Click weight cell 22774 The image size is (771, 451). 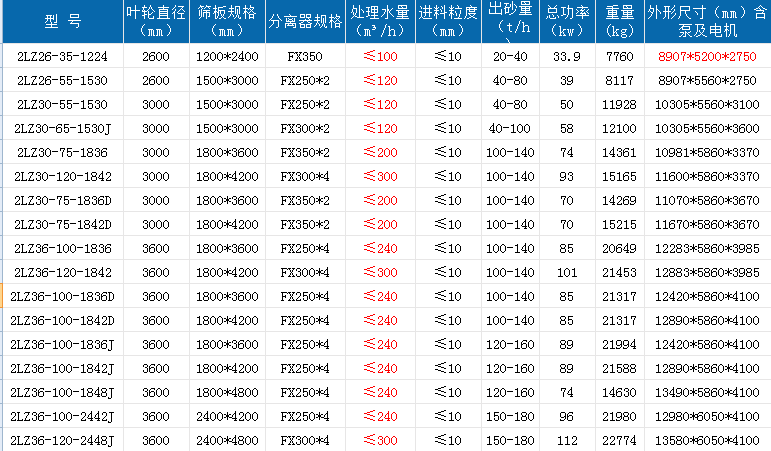click(x=620, y=440)
